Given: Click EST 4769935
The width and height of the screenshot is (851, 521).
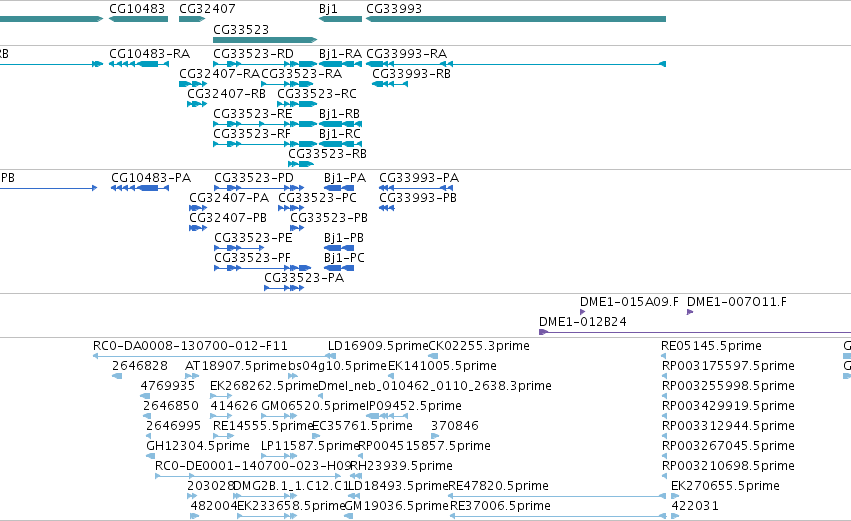Looking at the screenshot, I should pos(145,396).
